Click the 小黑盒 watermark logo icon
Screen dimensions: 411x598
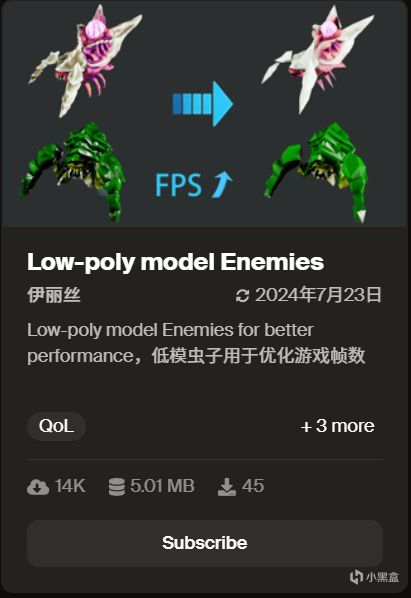coord(356,577)
